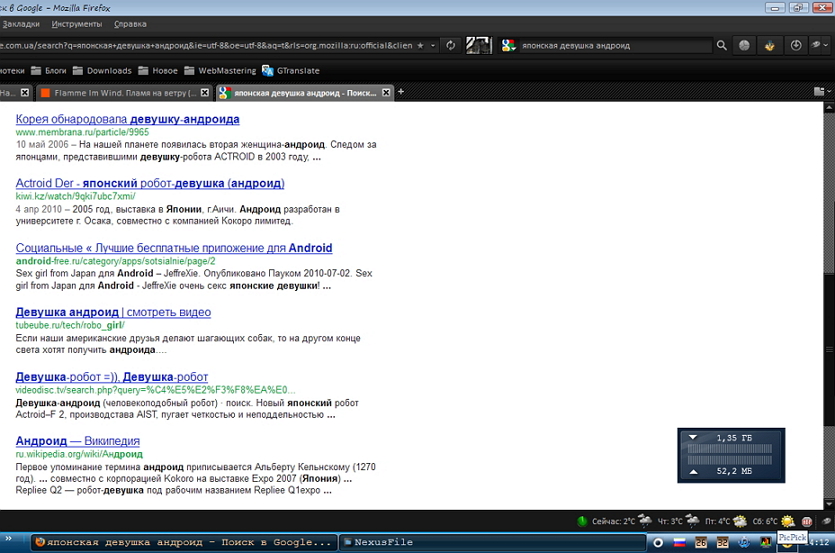Open the Downloads bookmarks folder

(102, 70)
